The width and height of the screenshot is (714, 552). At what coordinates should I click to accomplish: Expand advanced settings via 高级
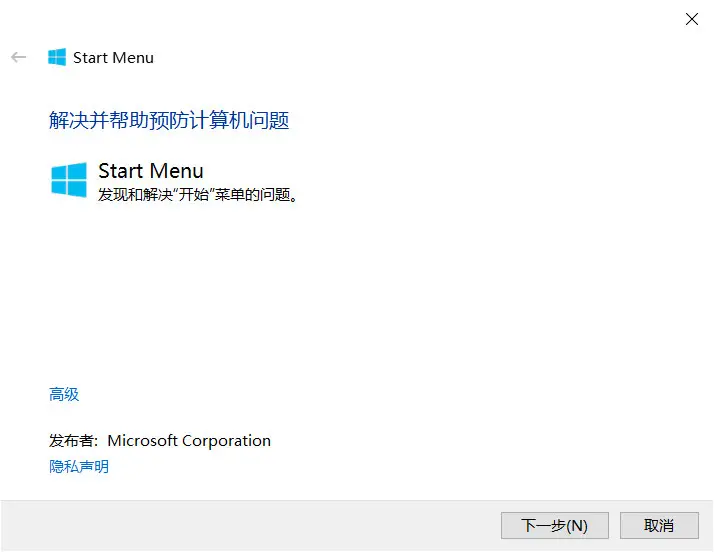(64, 394)
